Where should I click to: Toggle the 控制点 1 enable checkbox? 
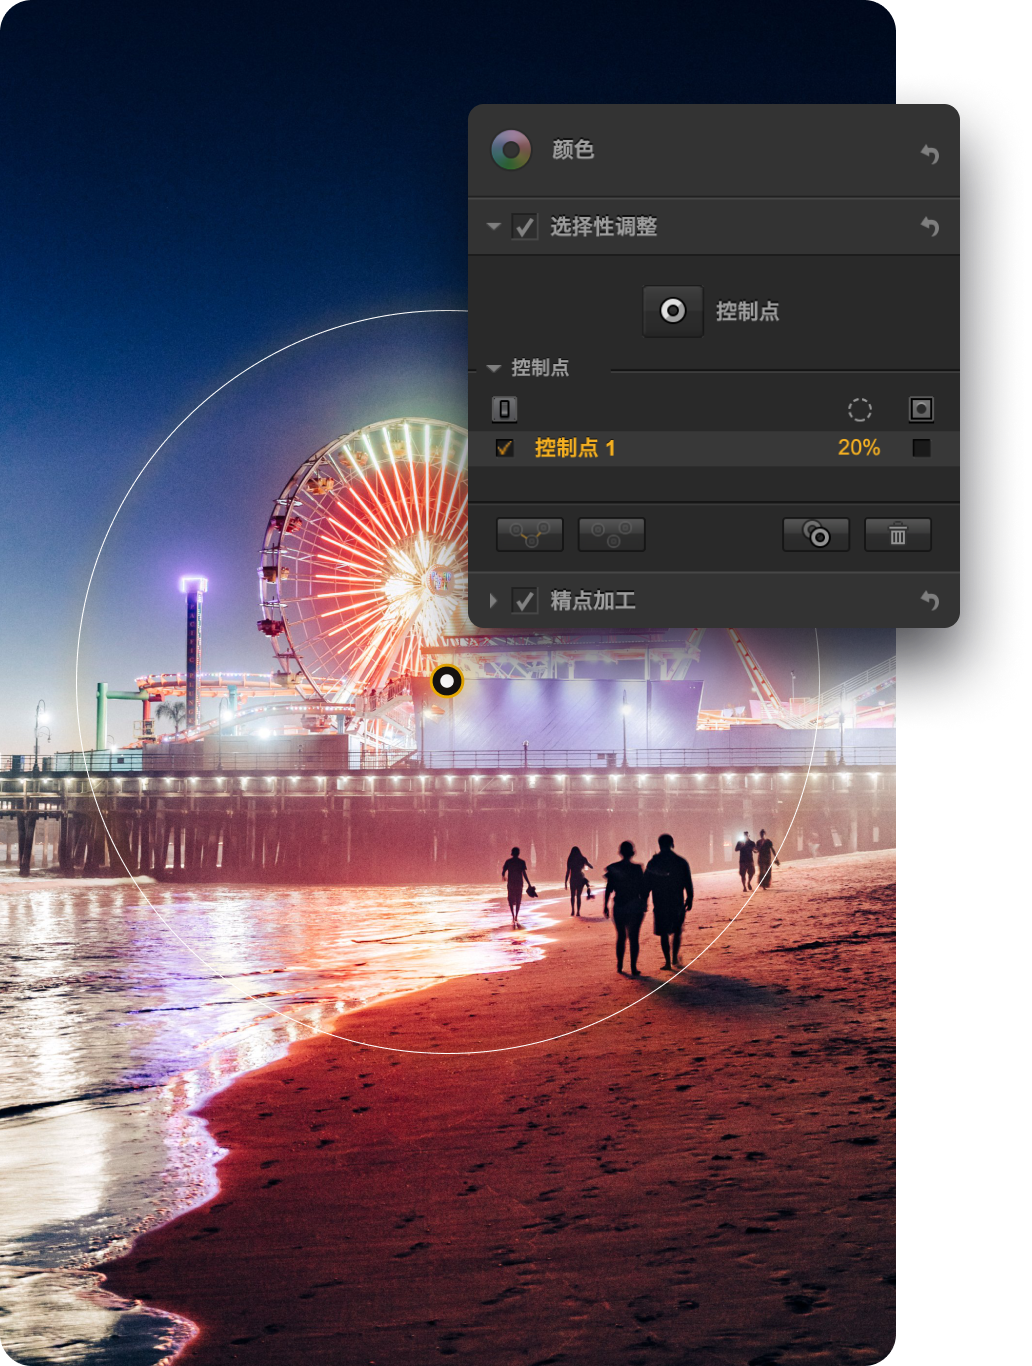(505, 448)
